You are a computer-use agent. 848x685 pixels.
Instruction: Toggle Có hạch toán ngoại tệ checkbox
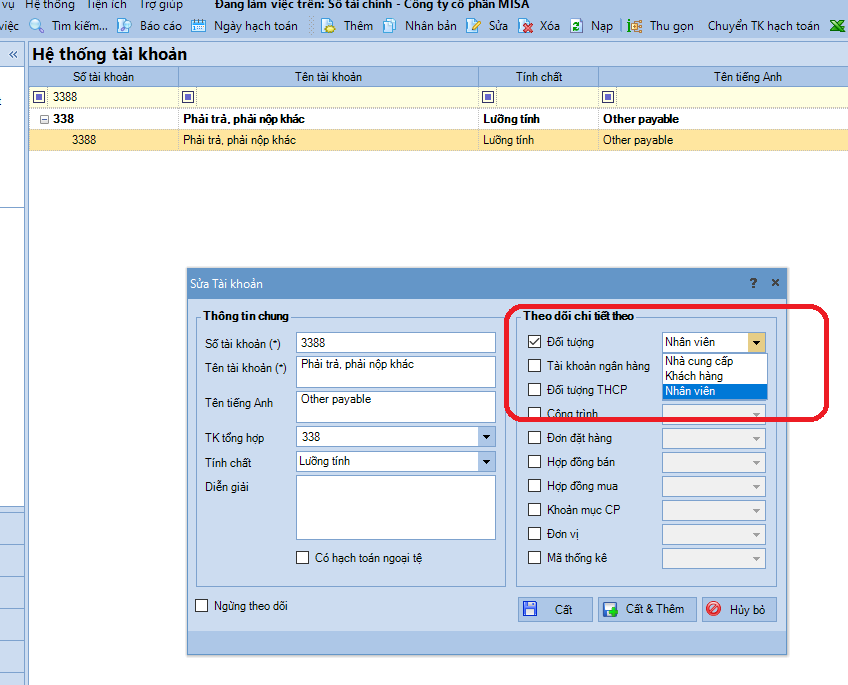point(302,557)
